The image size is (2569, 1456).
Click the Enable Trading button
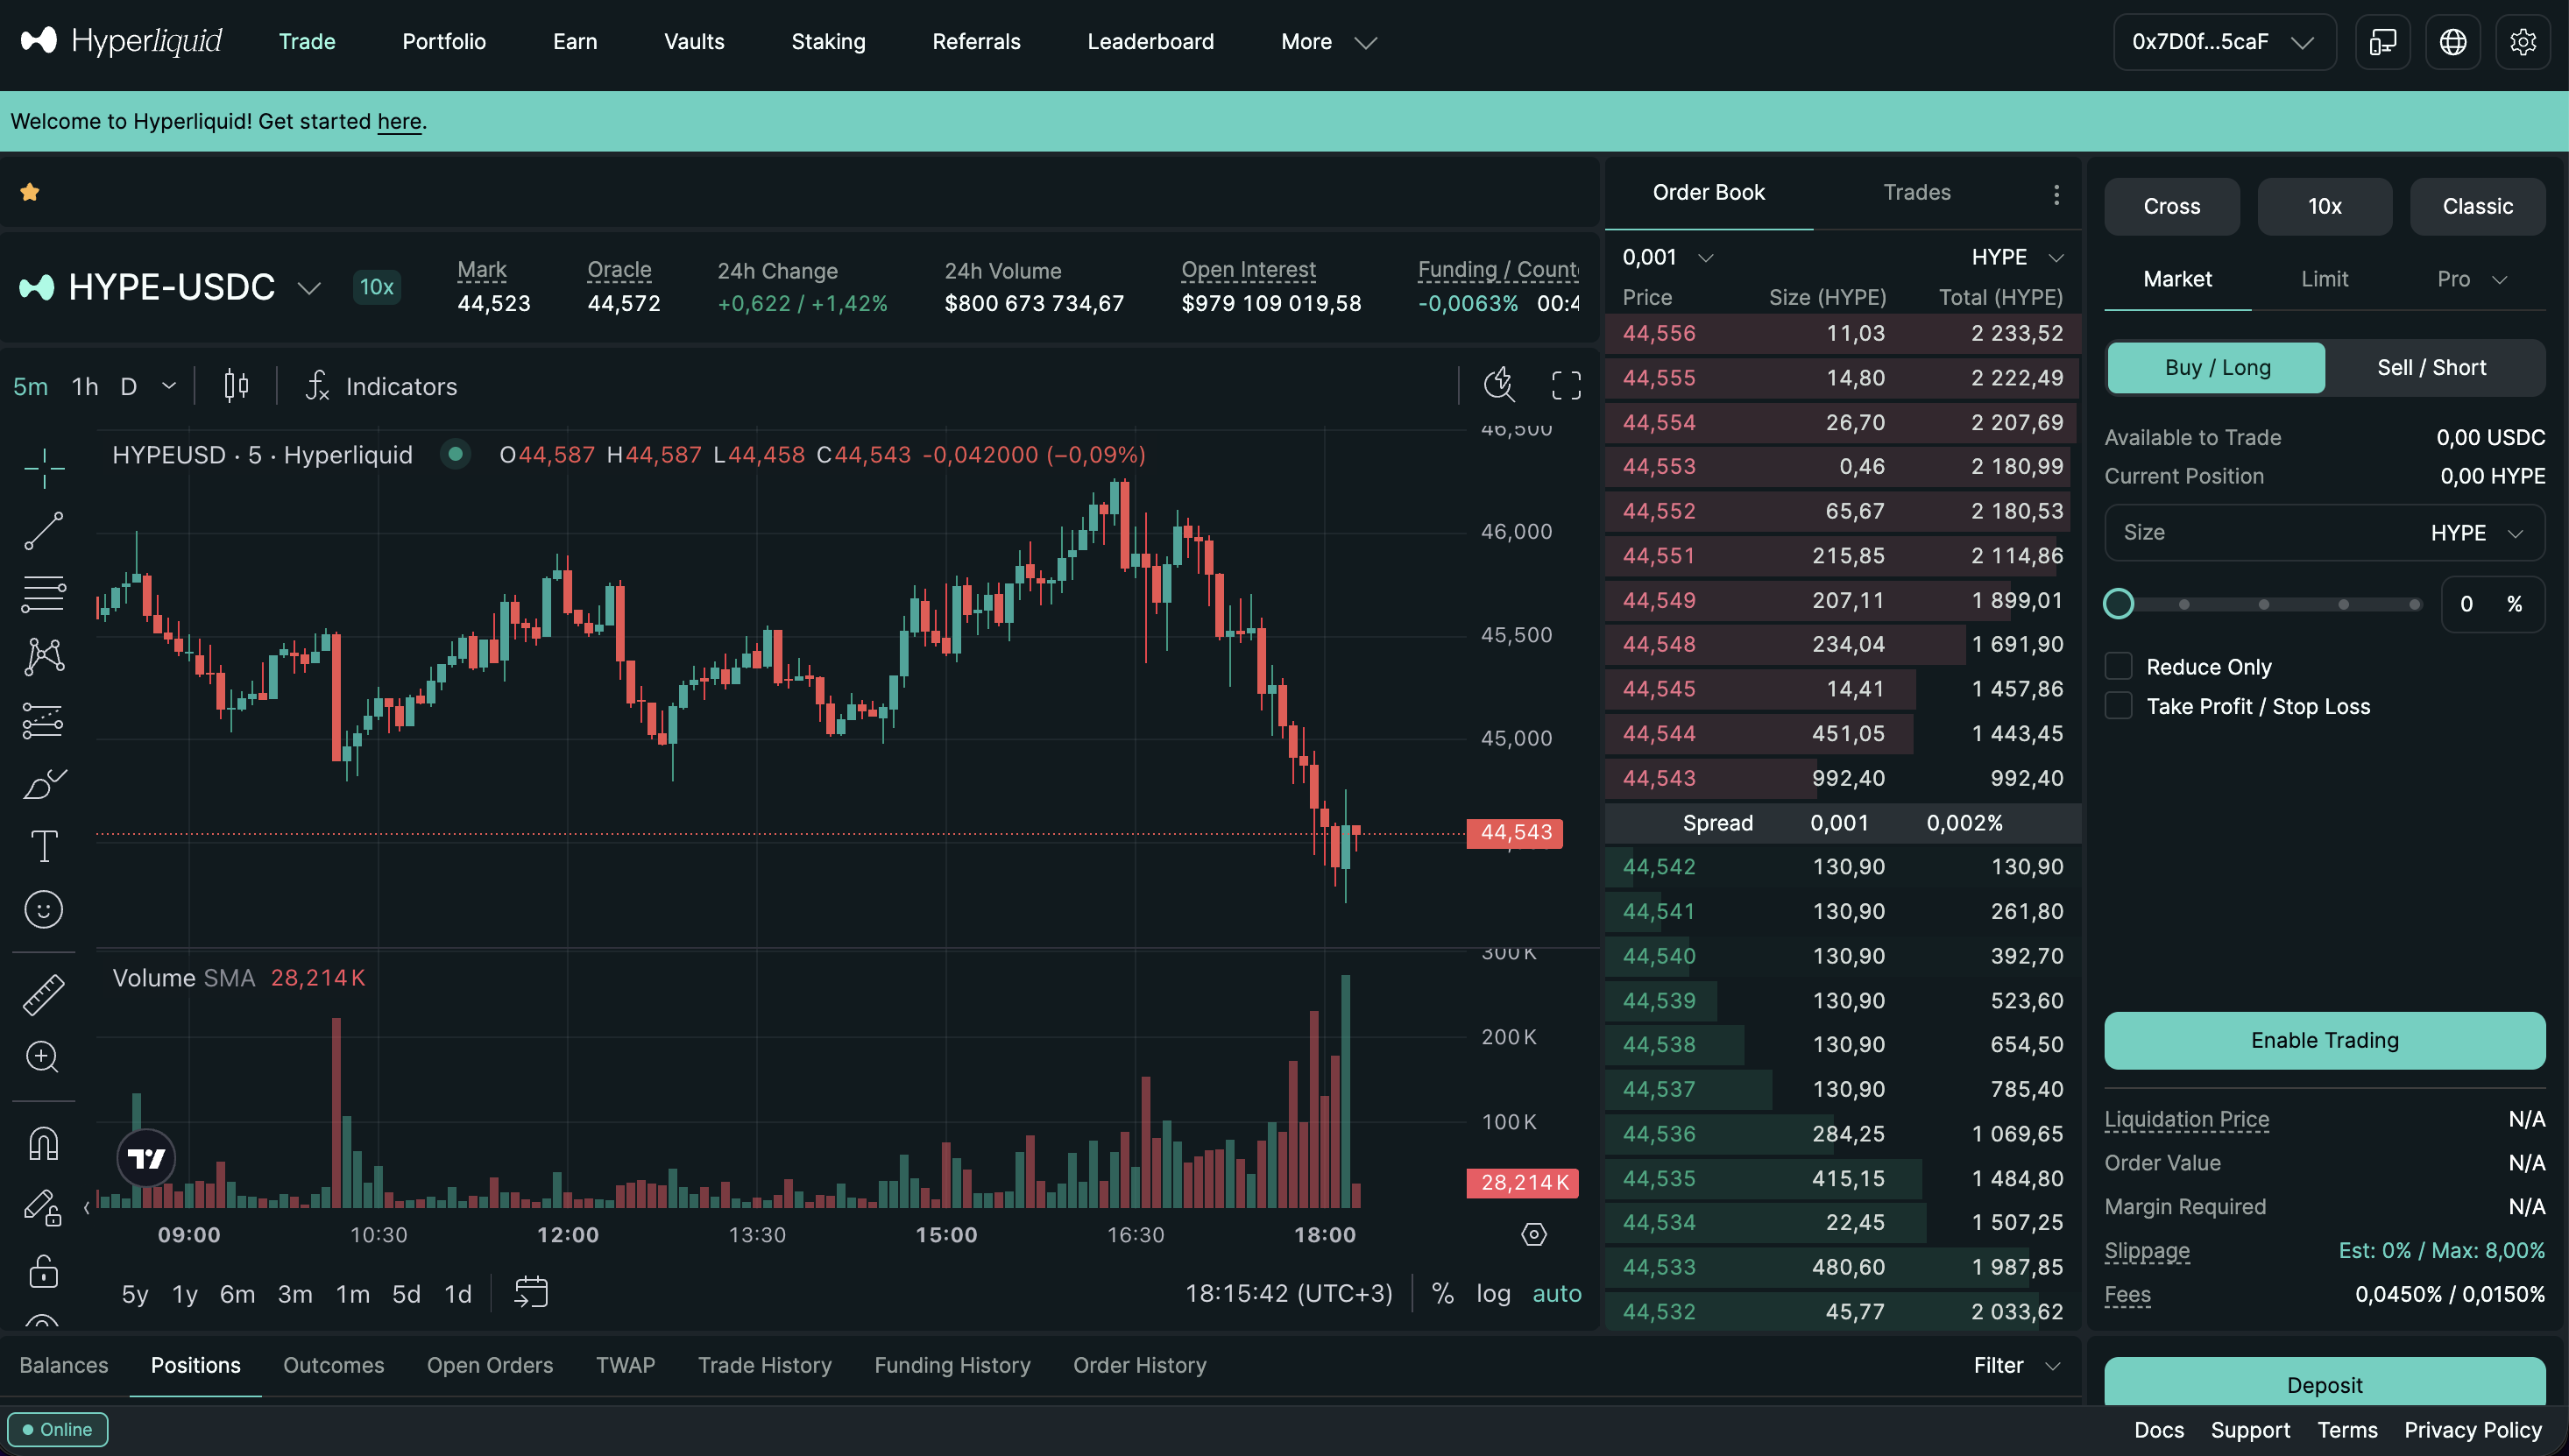2324,1040
